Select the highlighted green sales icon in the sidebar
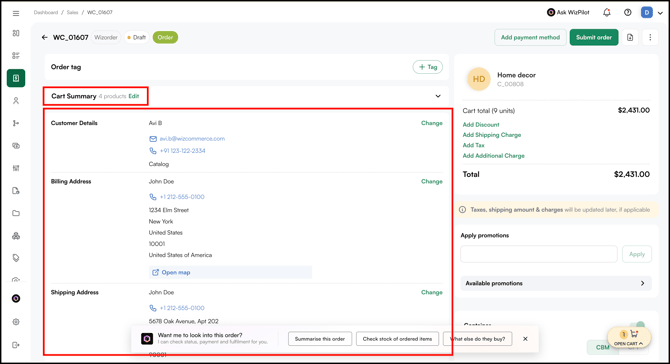 click(x=16, y=78)
